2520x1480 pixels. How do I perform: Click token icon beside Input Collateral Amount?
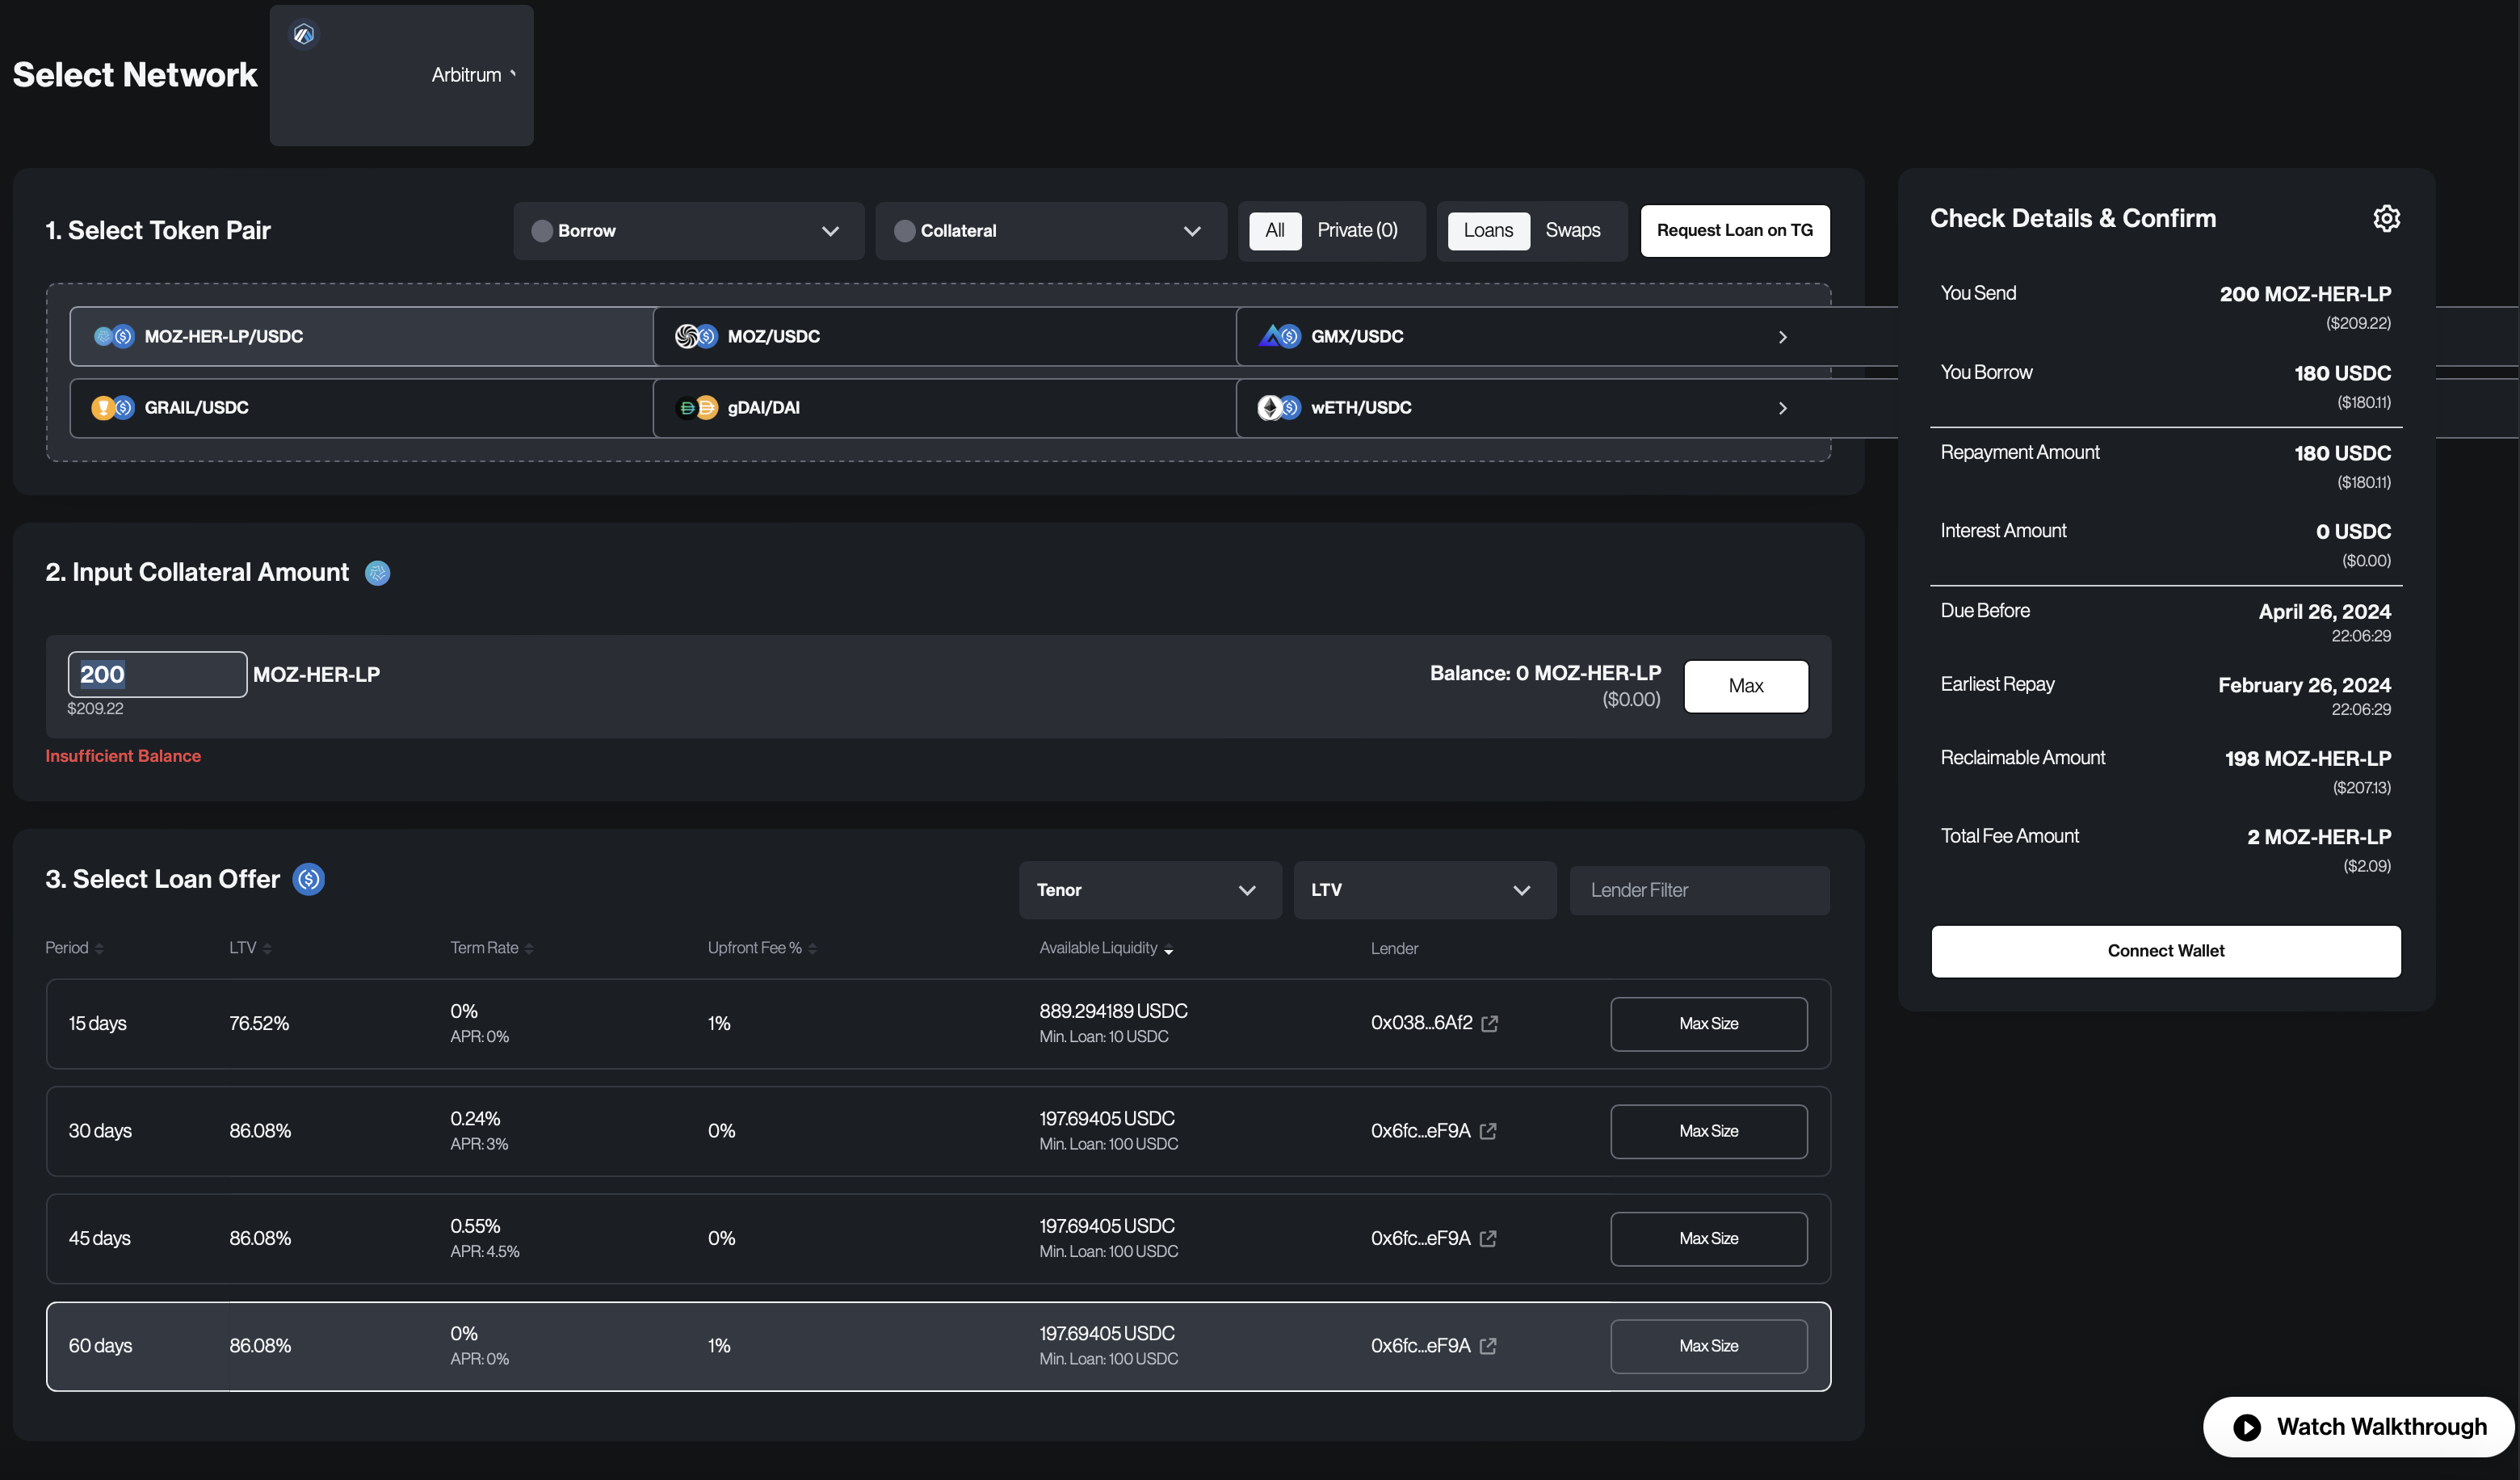pos(377,573)
